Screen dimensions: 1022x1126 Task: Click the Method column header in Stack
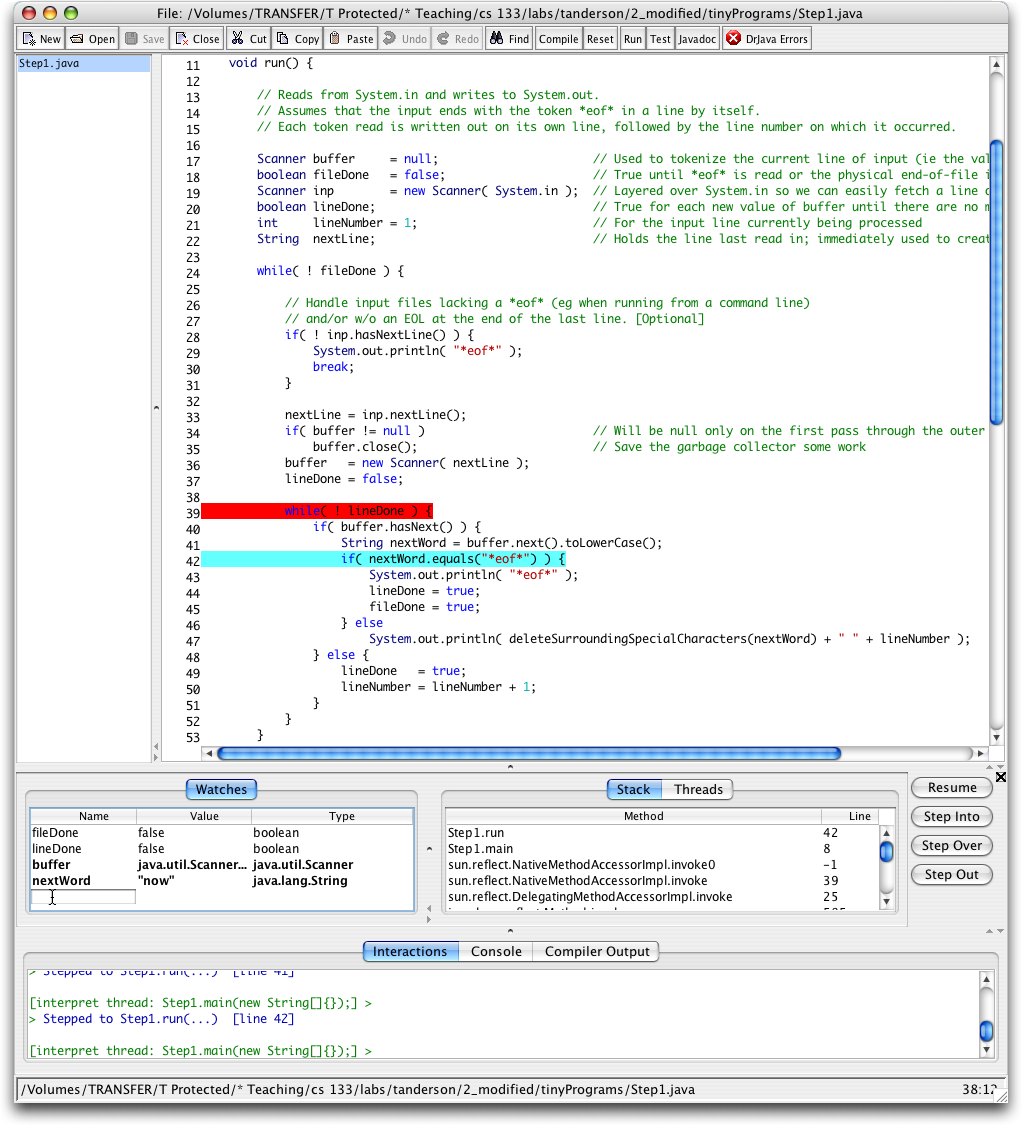[x=633, y=816]
